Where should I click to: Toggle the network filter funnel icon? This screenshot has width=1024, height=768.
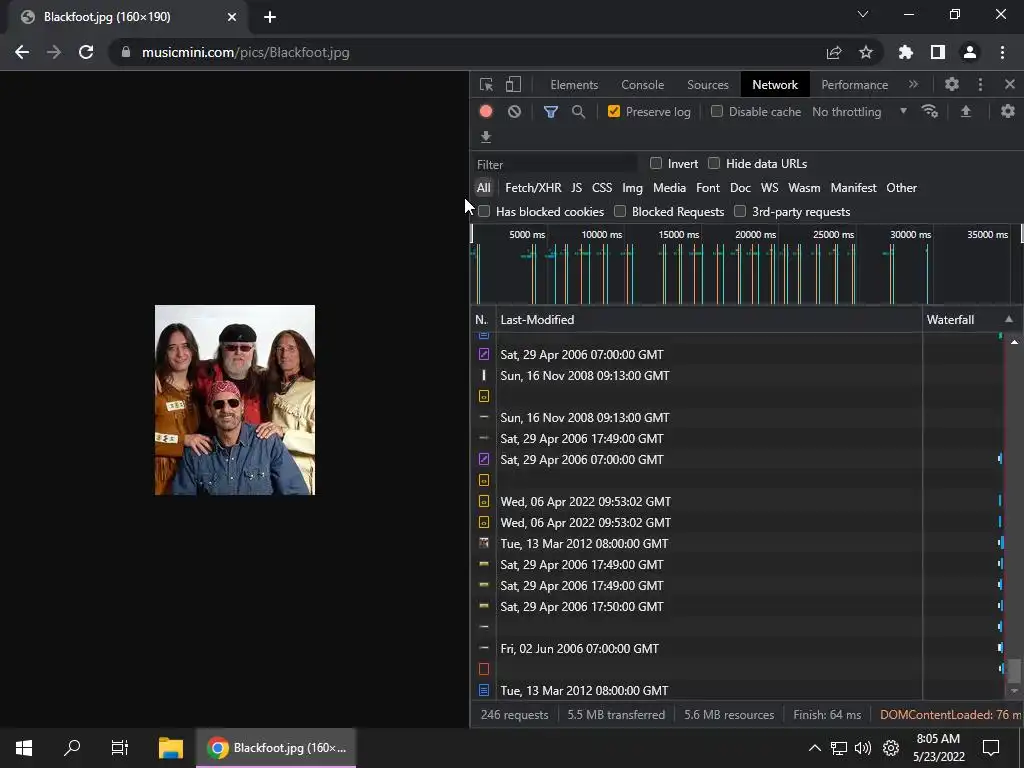tap(550, 112)
